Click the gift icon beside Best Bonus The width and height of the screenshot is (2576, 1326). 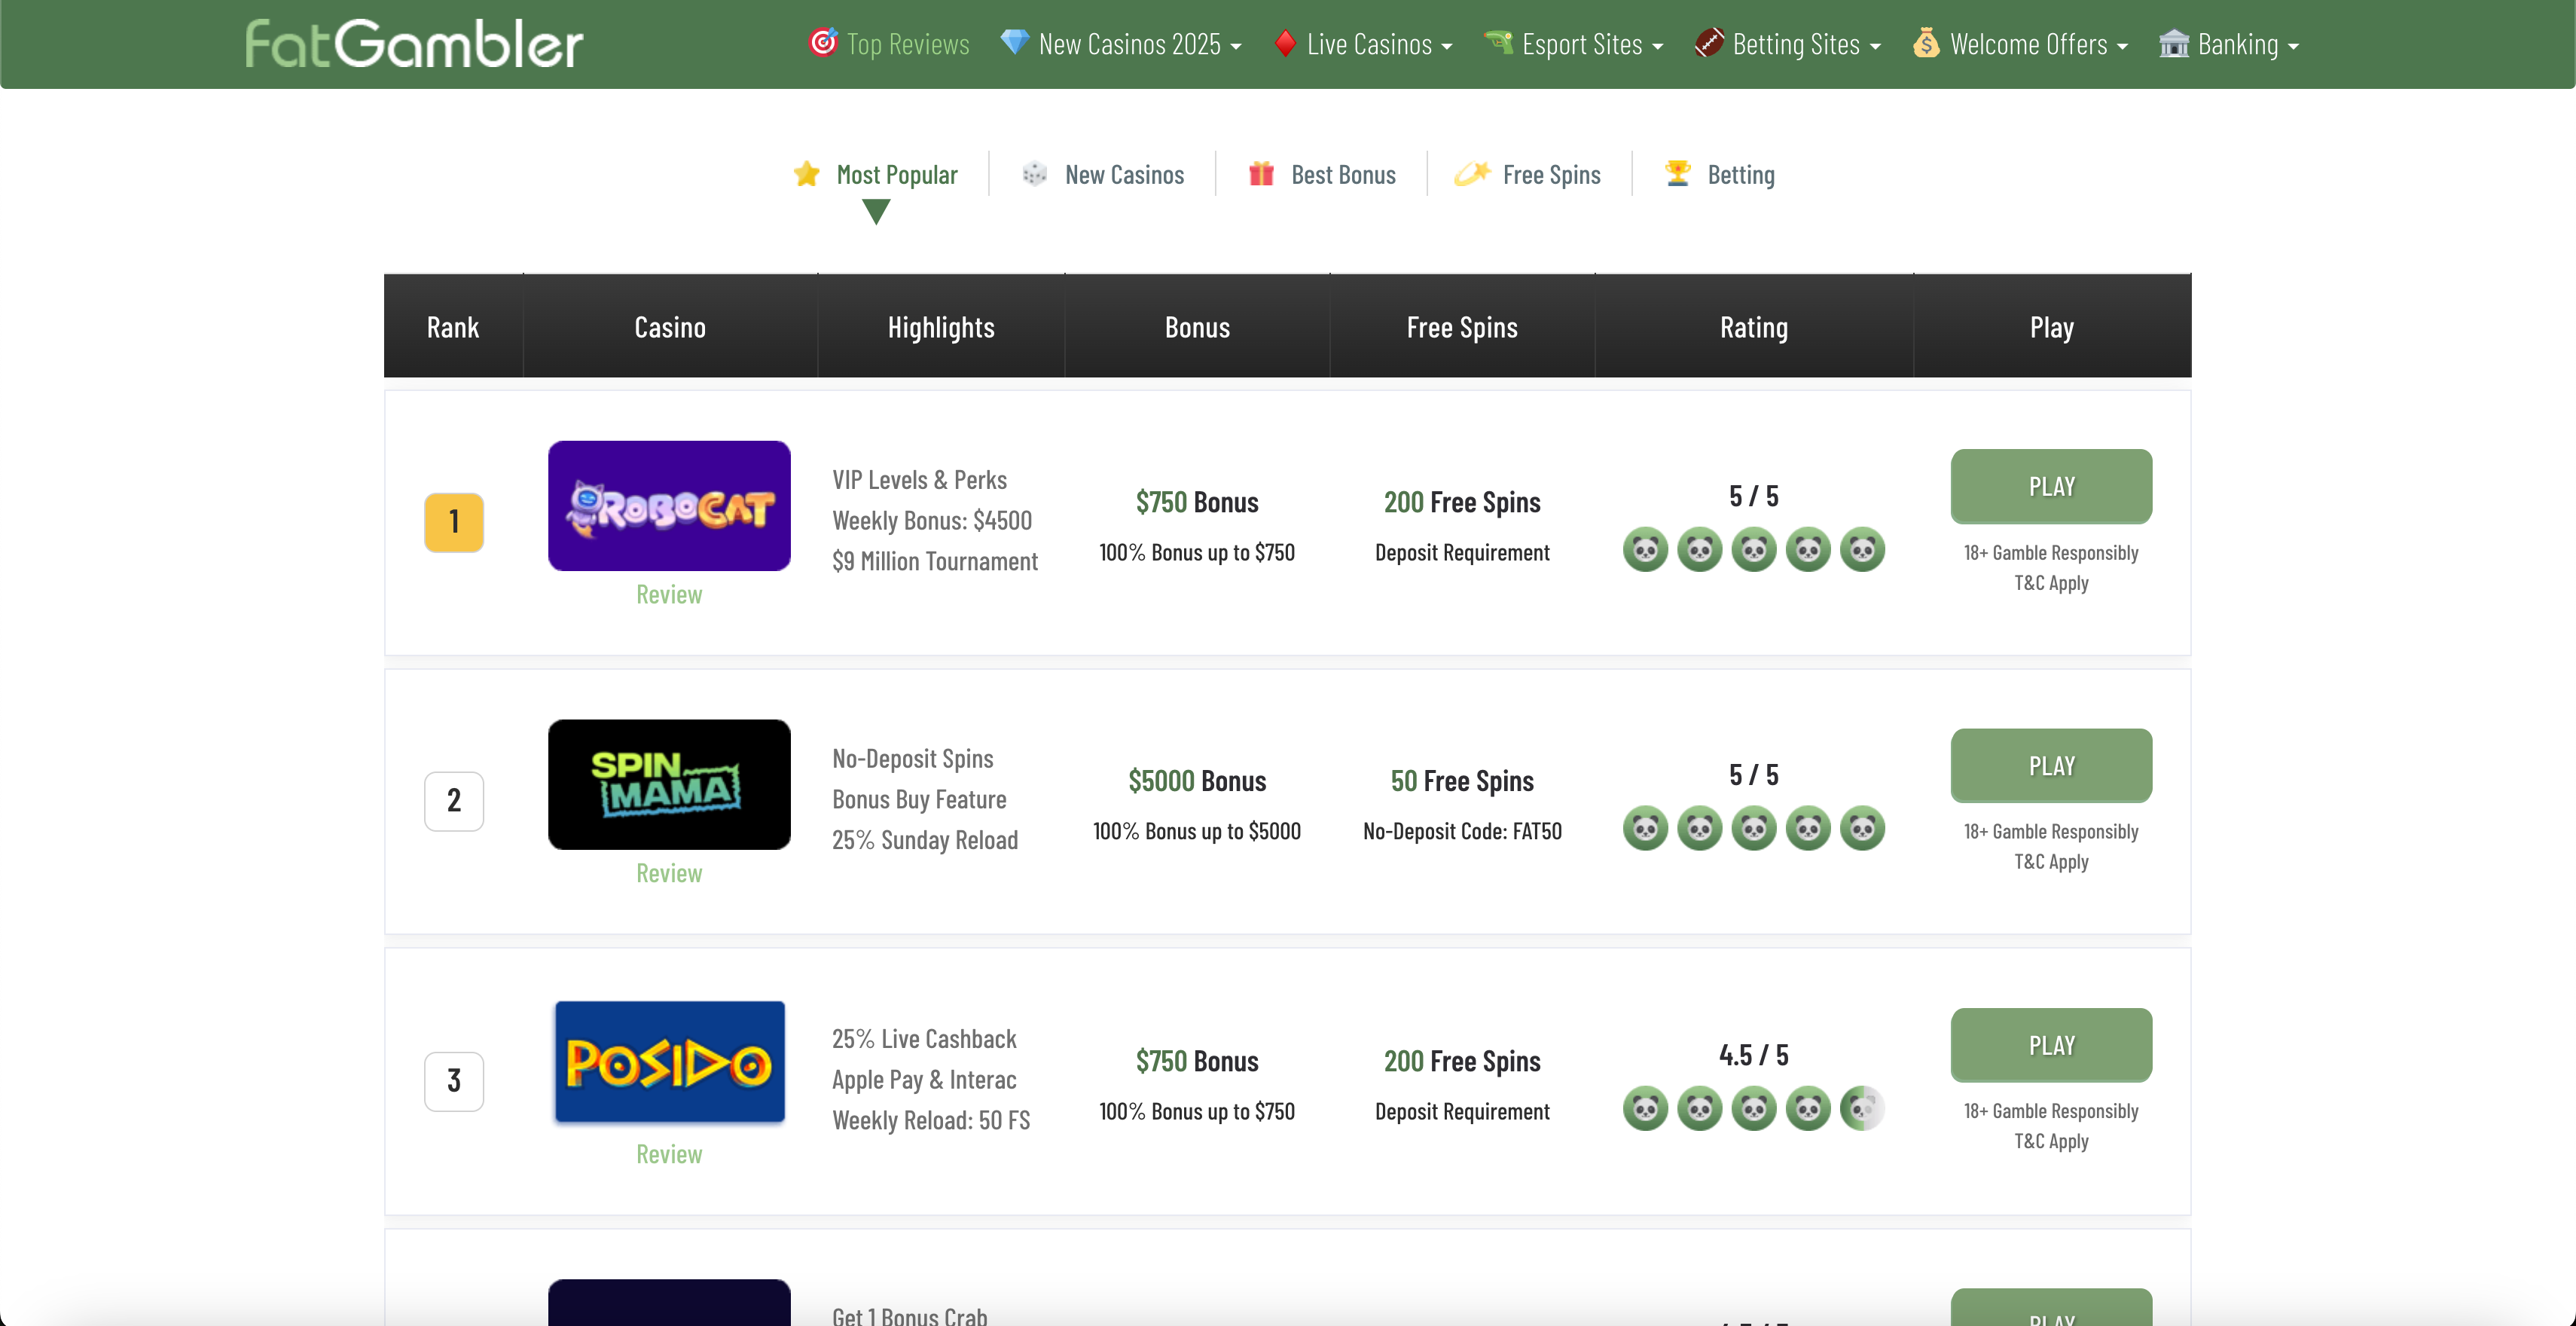(1261, 174)
